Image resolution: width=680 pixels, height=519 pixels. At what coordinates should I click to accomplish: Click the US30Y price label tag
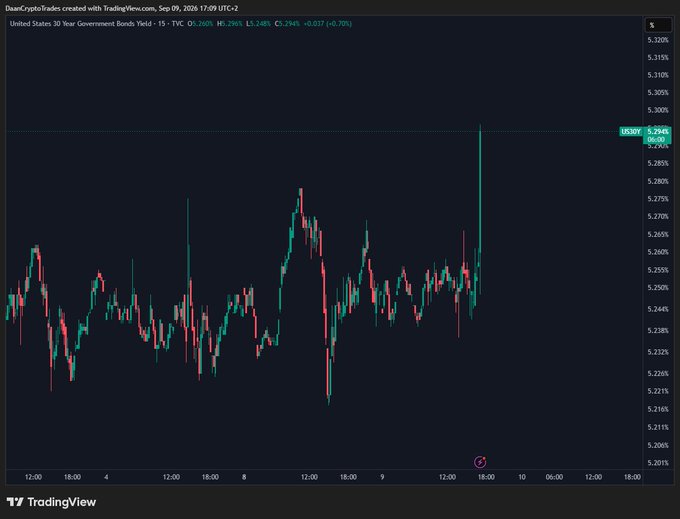click(x=631, y=132)
